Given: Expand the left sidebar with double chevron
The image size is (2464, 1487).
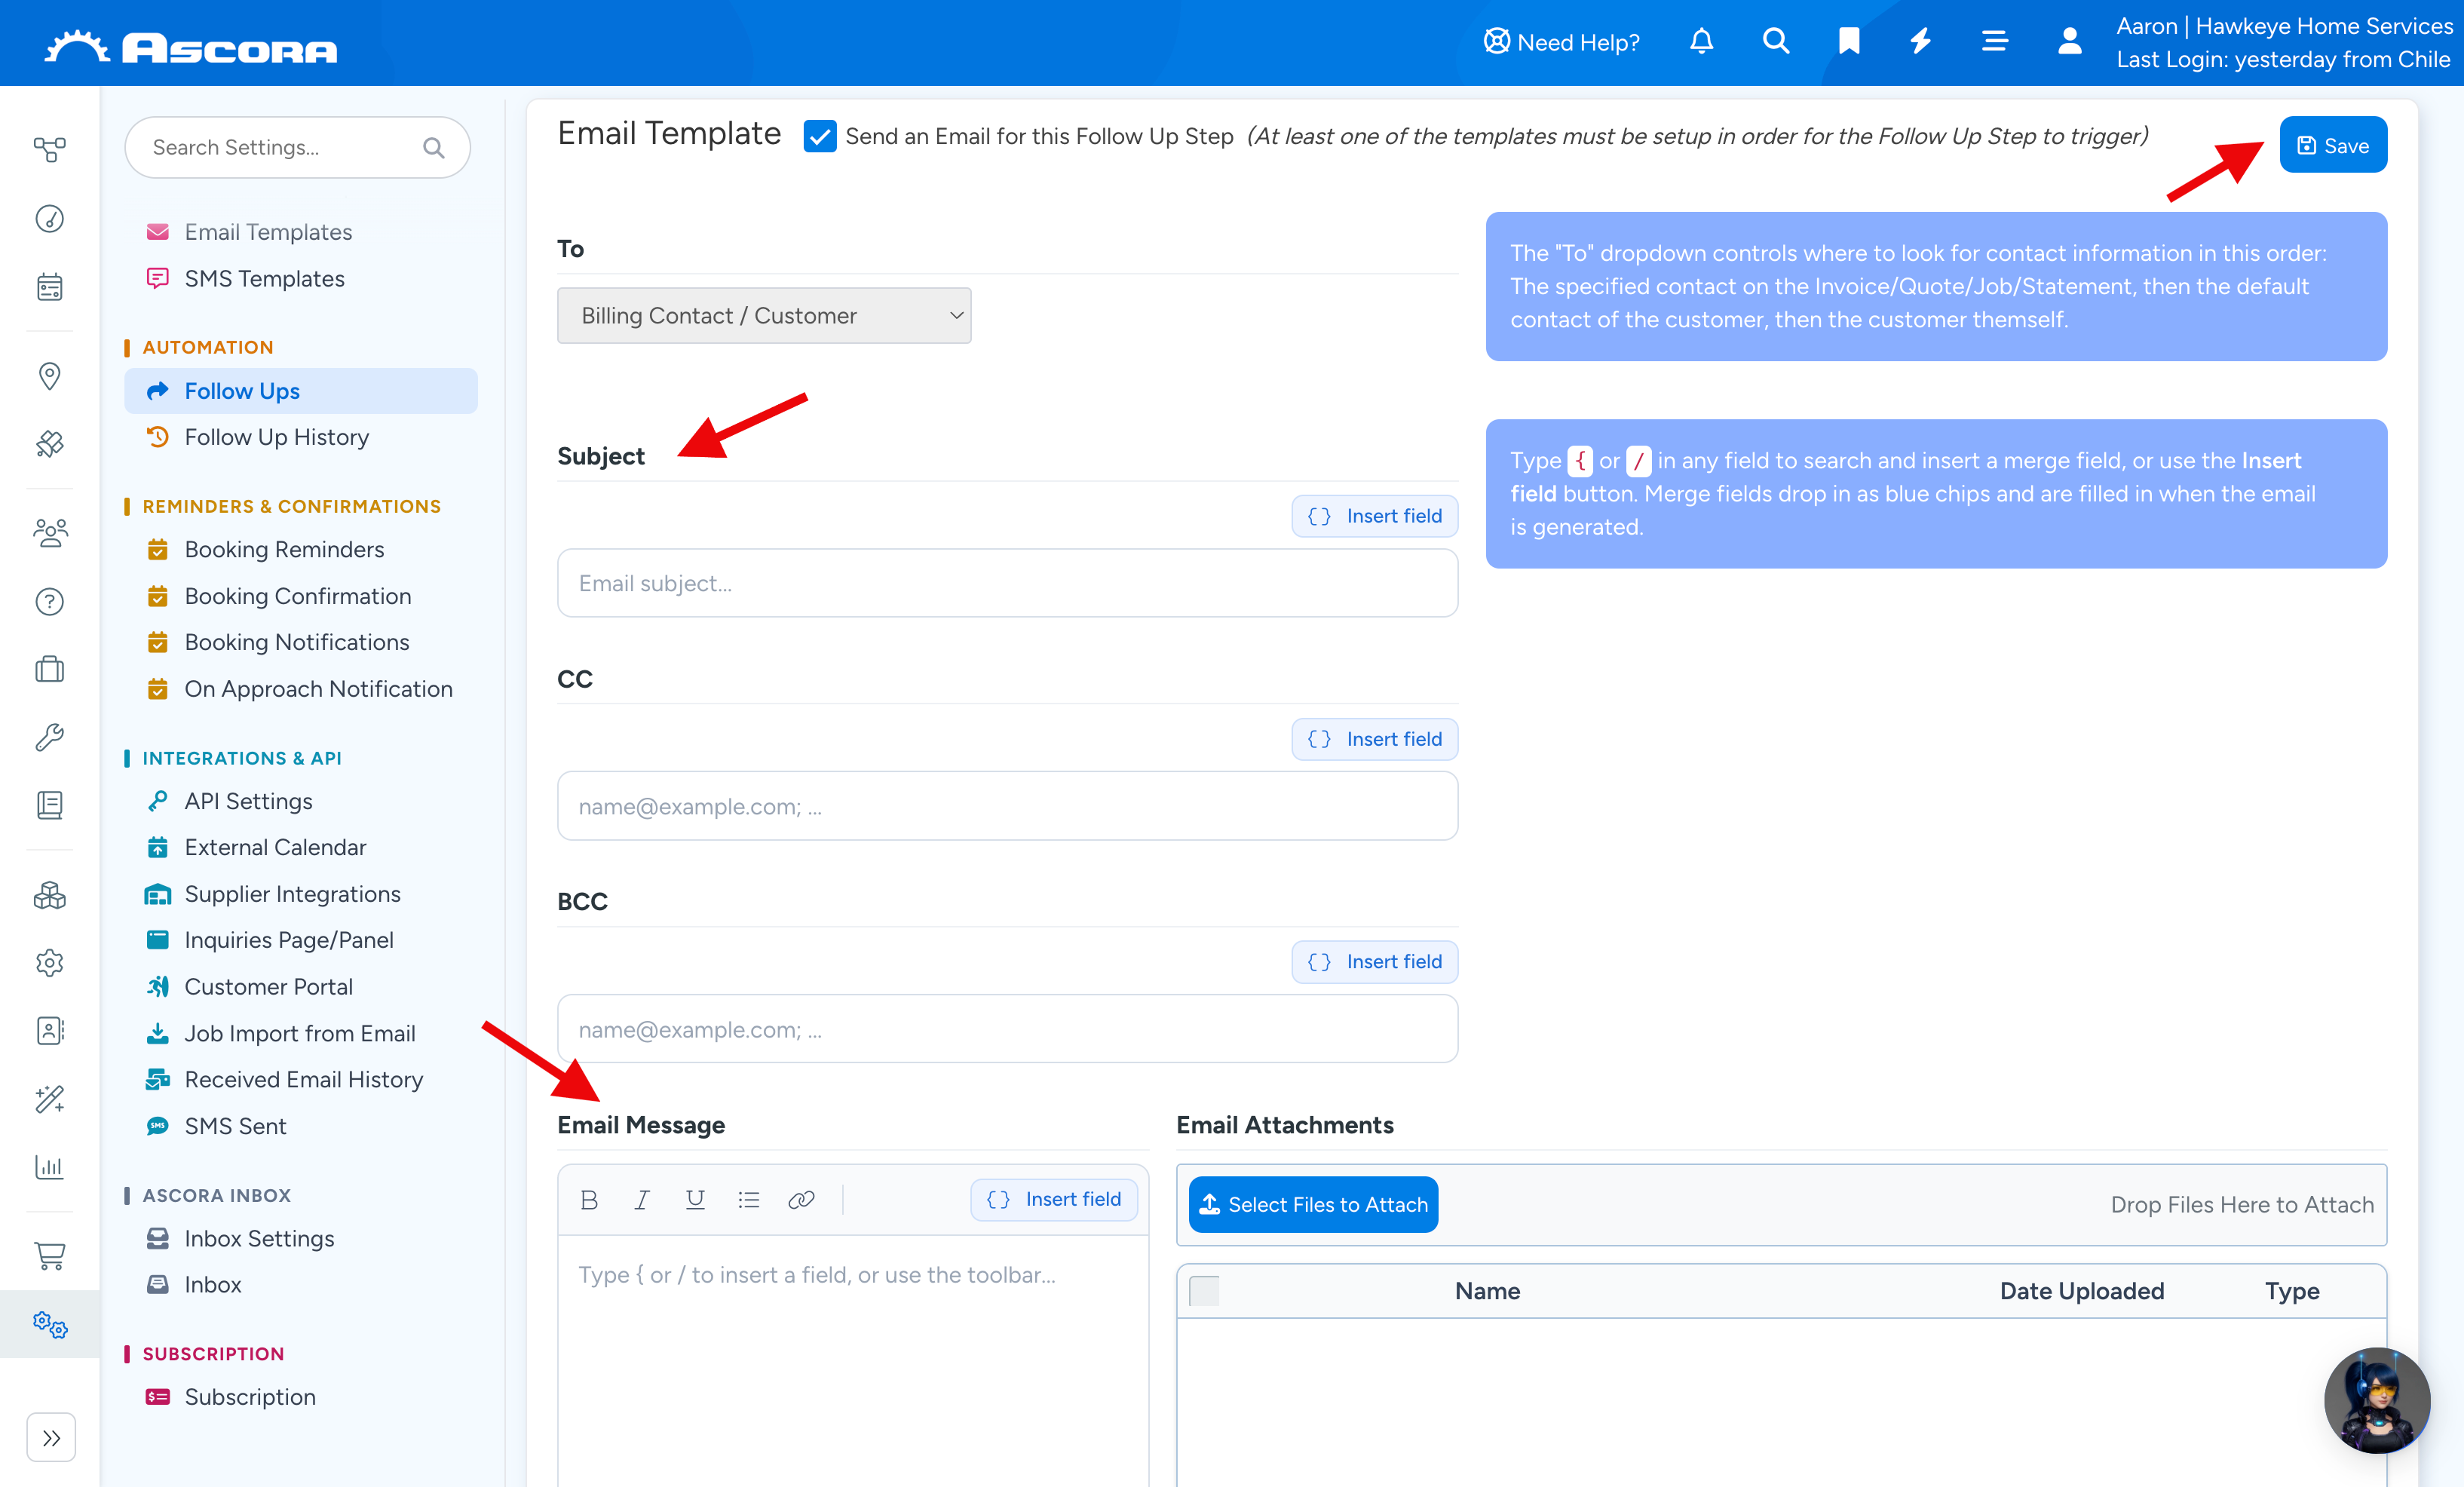Looking at the screenshot, I should [x=51, y=1438].
